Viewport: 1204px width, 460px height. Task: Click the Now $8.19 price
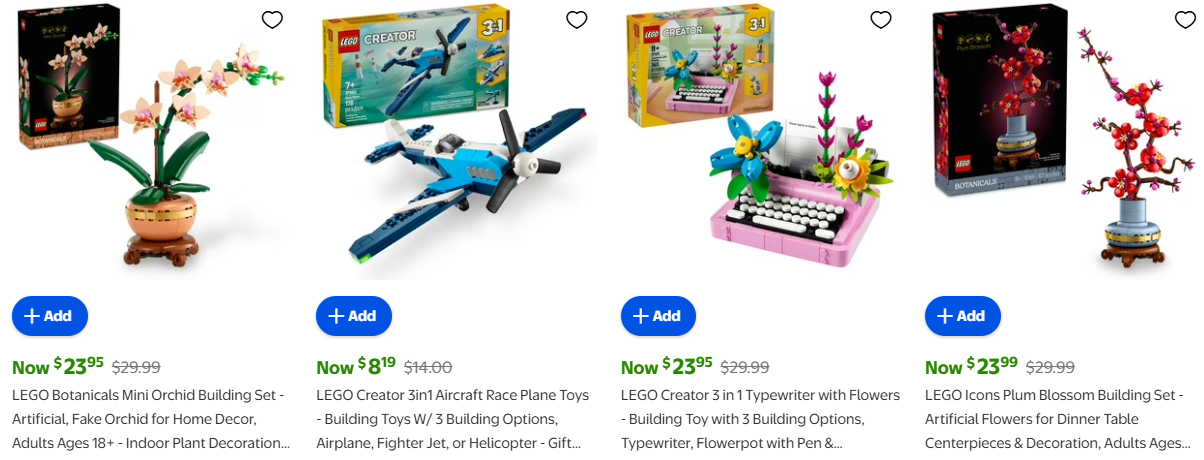click(x=356, y=366)
